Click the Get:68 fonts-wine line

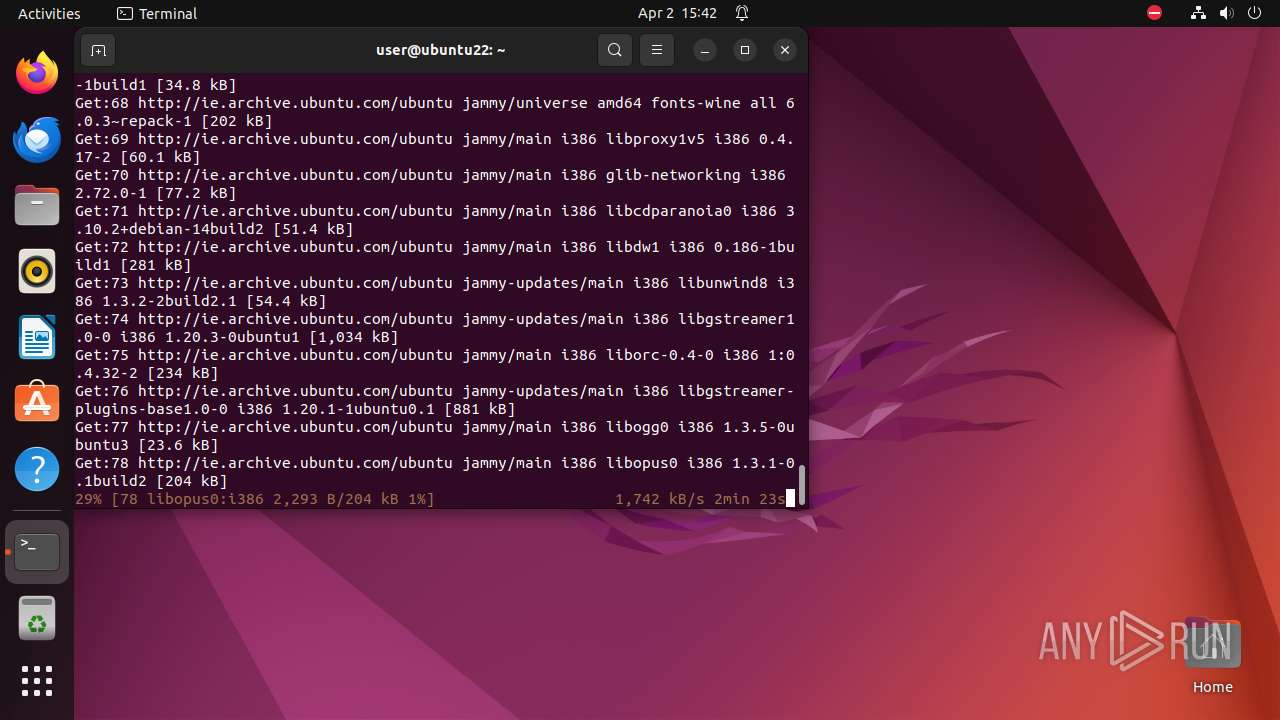435,112
